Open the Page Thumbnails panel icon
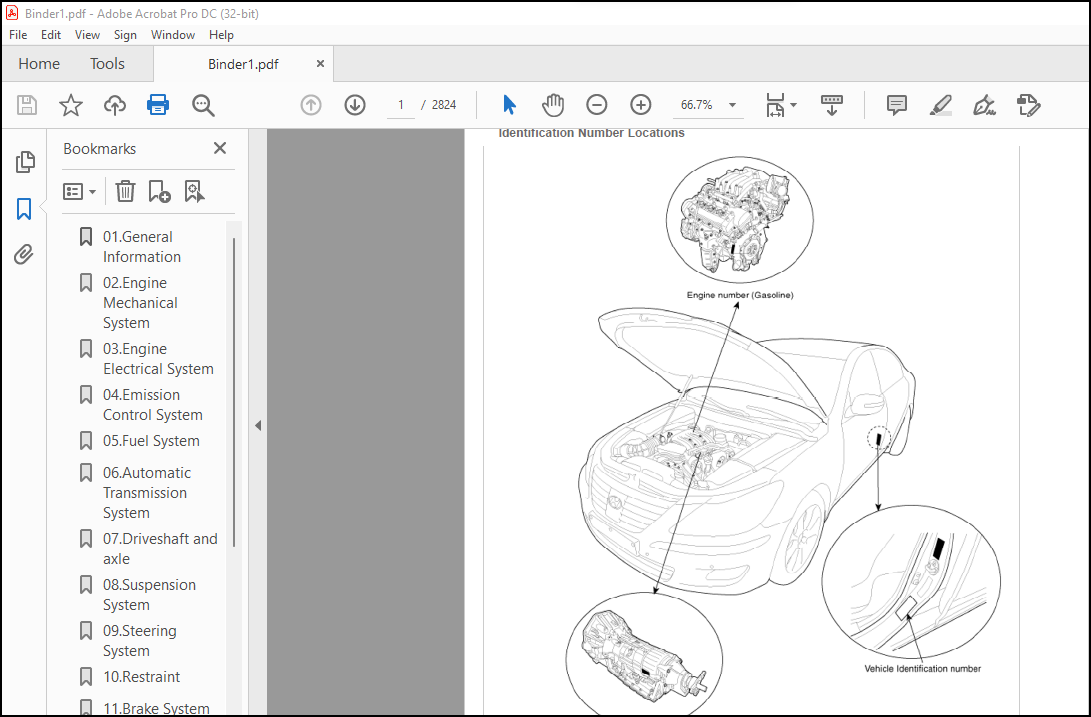1091x717 pixels. (x=25, y=161)
